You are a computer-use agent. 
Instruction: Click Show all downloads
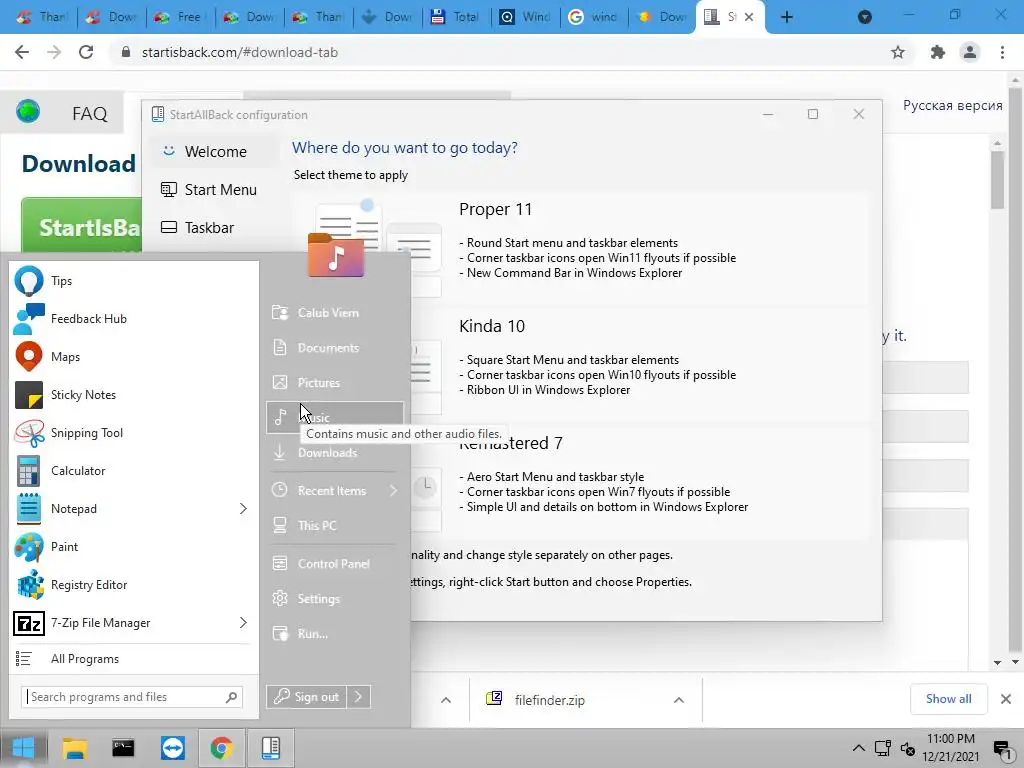pyautogui.click(x=948, y=699)
